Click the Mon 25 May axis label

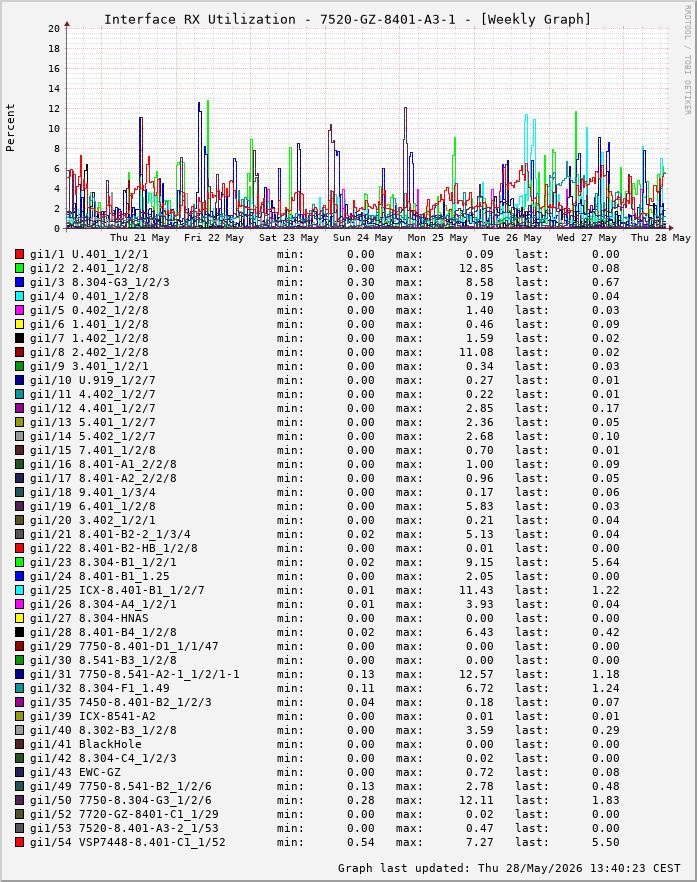(438, 237)
